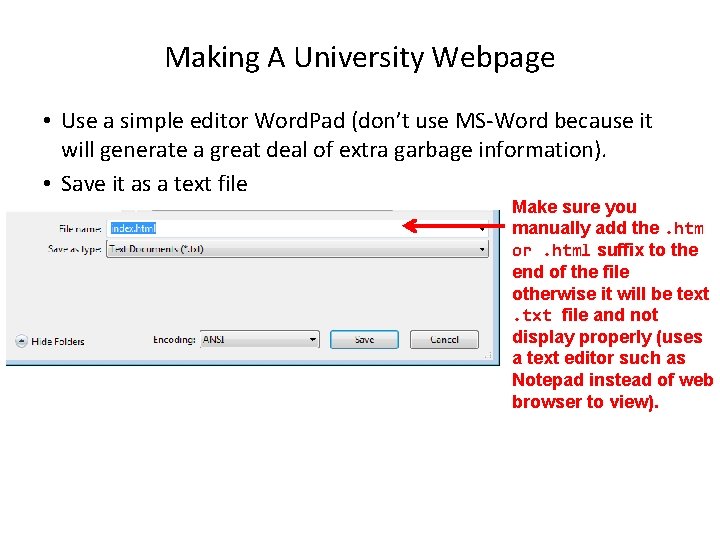The width and height of the screenshot is (720, 540).
Task: Open the Encoding ANSI dropdown
Action: pos(259,339)
